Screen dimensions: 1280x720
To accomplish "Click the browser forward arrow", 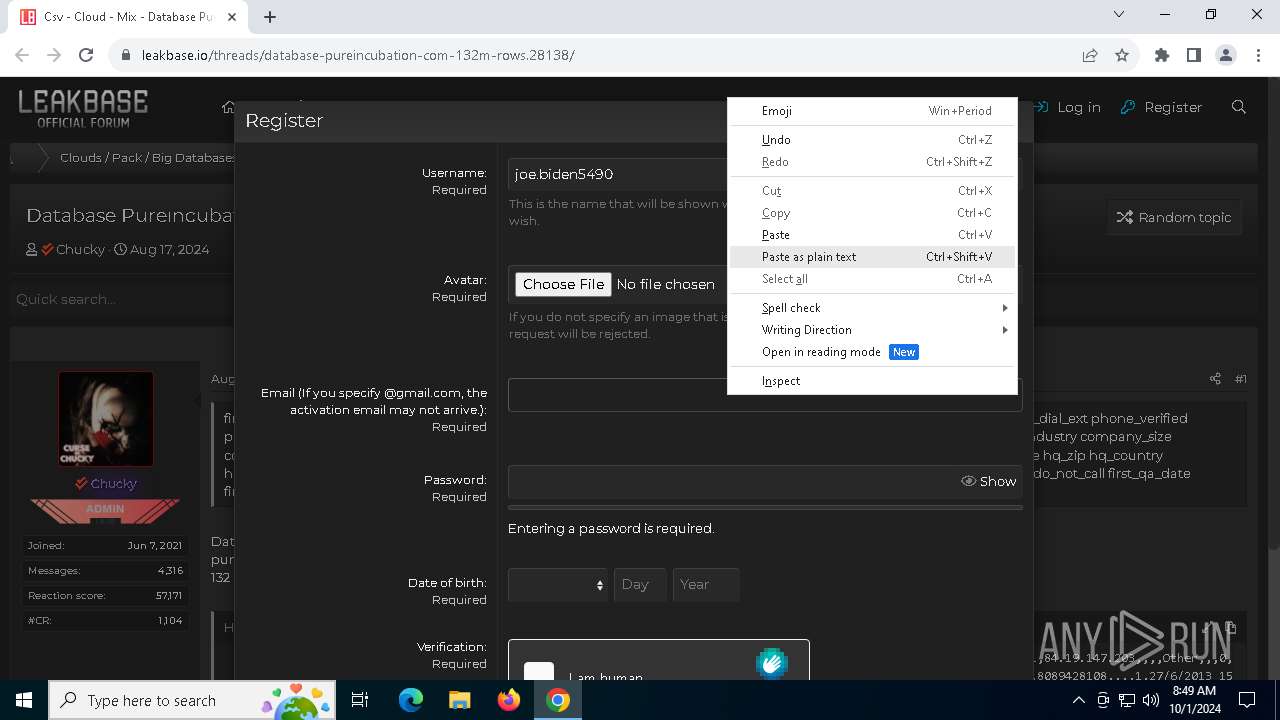I will pos(54,55).
